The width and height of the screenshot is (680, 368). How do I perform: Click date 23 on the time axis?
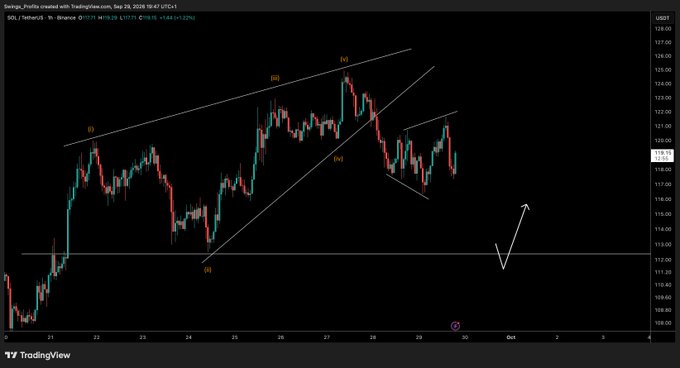point(143,337)
